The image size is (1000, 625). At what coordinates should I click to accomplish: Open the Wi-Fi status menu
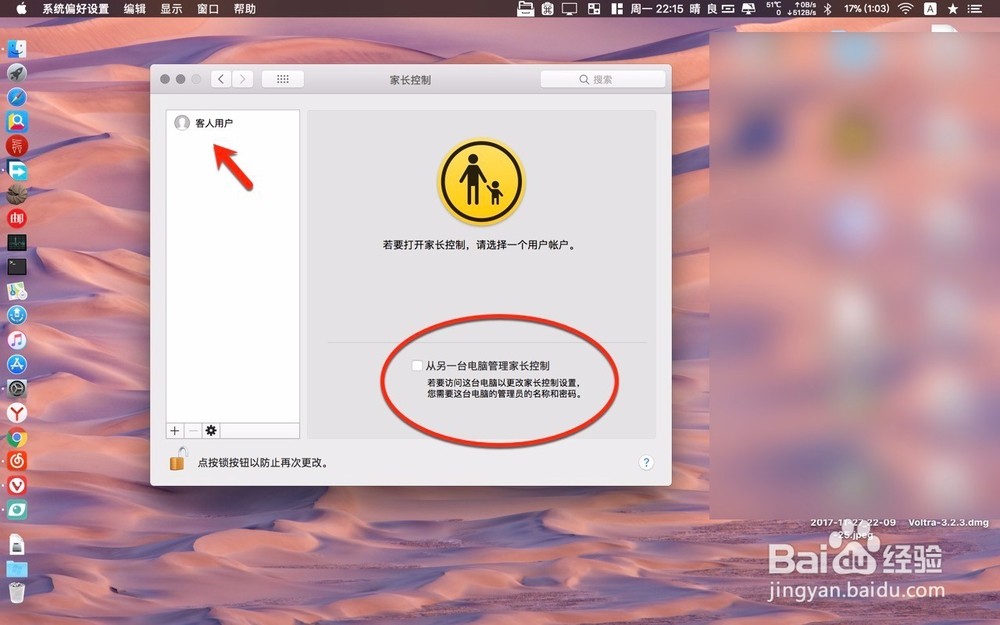pyautogui.click(x=905, y=8)
